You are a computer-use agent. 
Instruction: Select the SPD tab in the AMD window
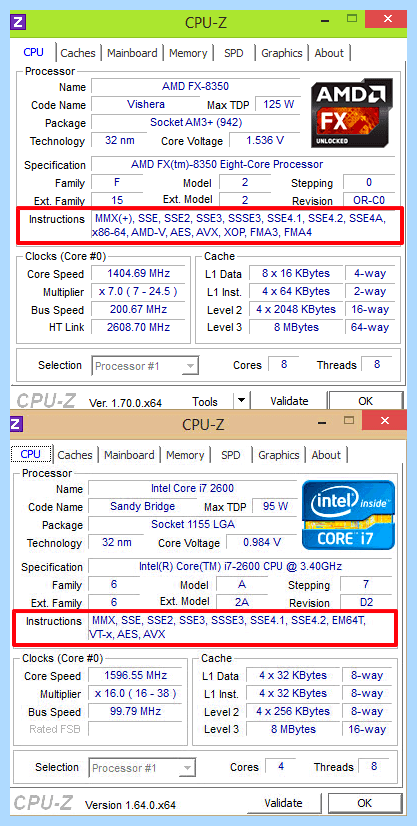(x=234, y=53)
